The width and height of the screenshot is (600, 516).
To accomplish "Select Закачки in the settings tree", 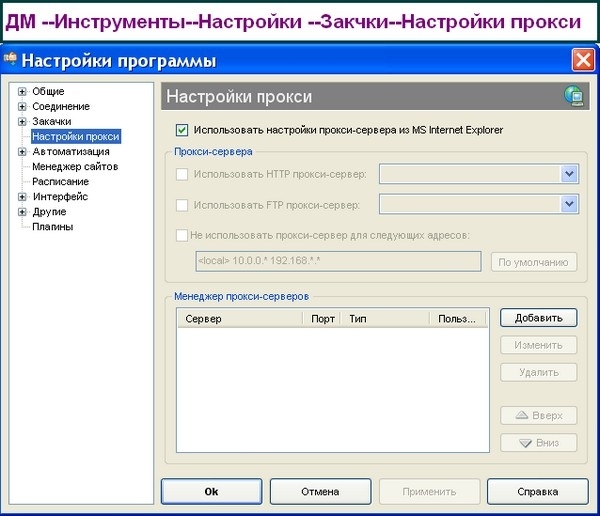I will click(52, 122).
